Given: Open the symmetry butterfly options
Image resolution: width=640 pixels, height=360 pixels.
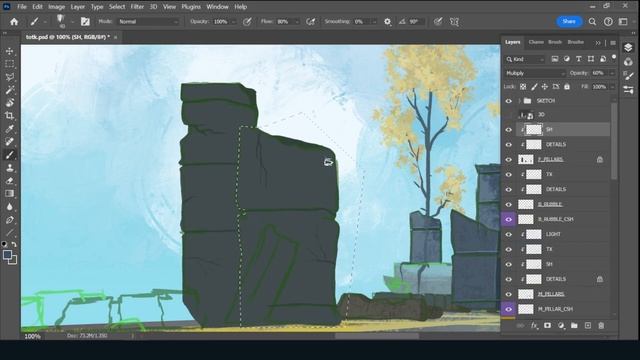Looking at the screenshot, I should click(454, 22).
